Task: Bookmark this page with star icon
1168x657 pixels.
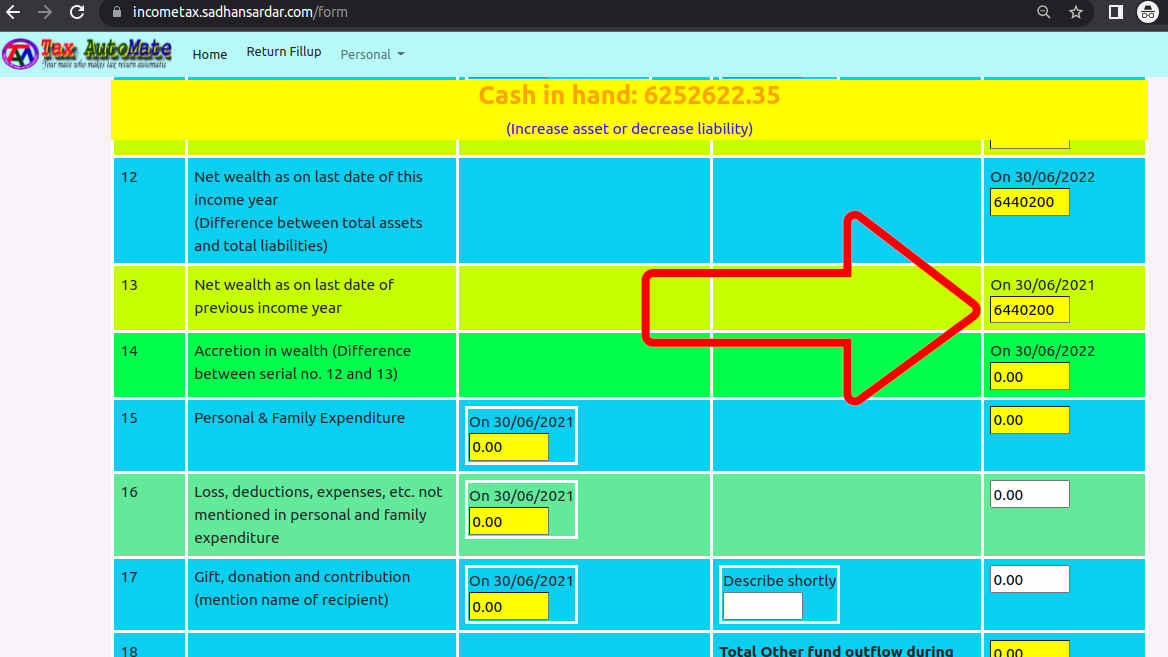Action: [x=1076, y=13]
